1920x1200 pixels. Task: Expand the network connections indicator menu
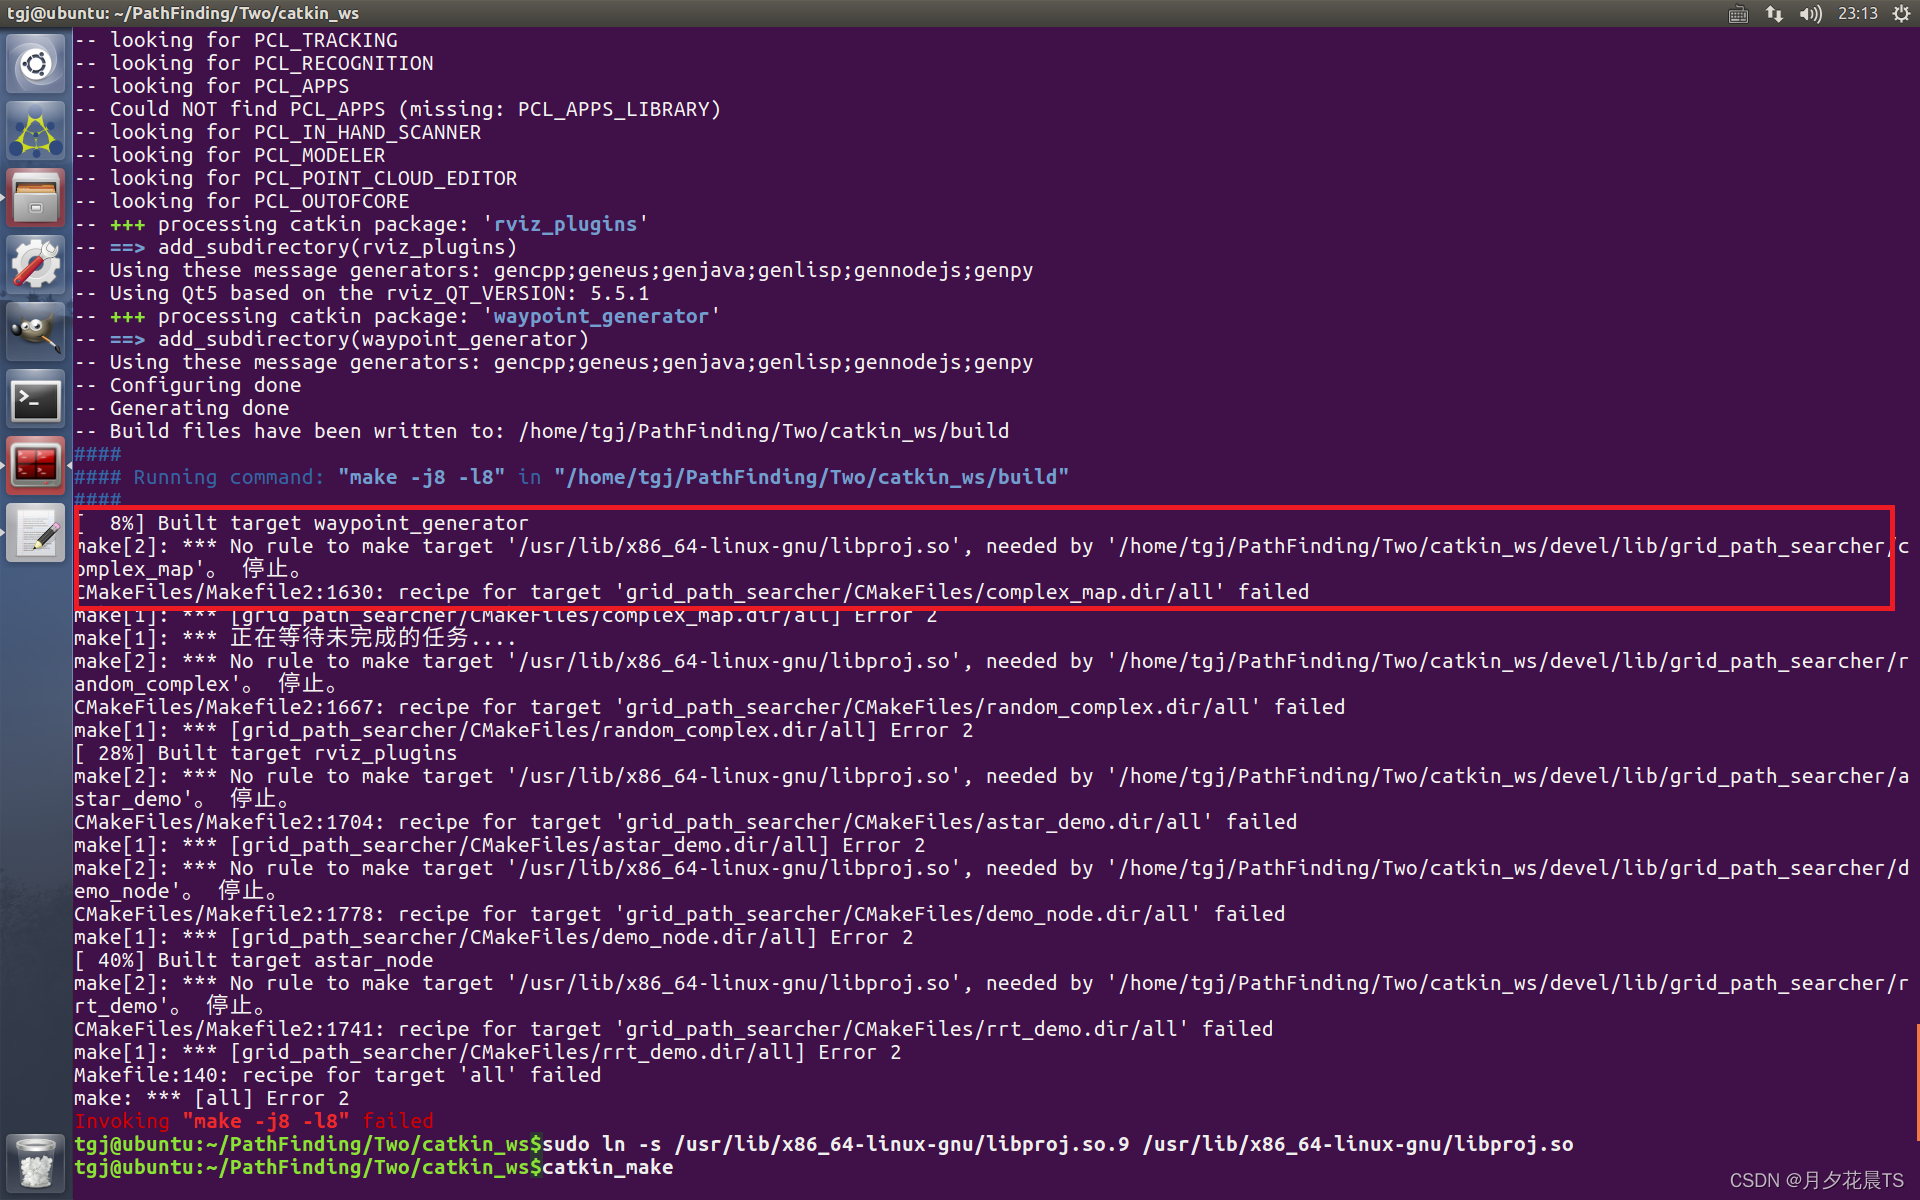(1774, 14)
